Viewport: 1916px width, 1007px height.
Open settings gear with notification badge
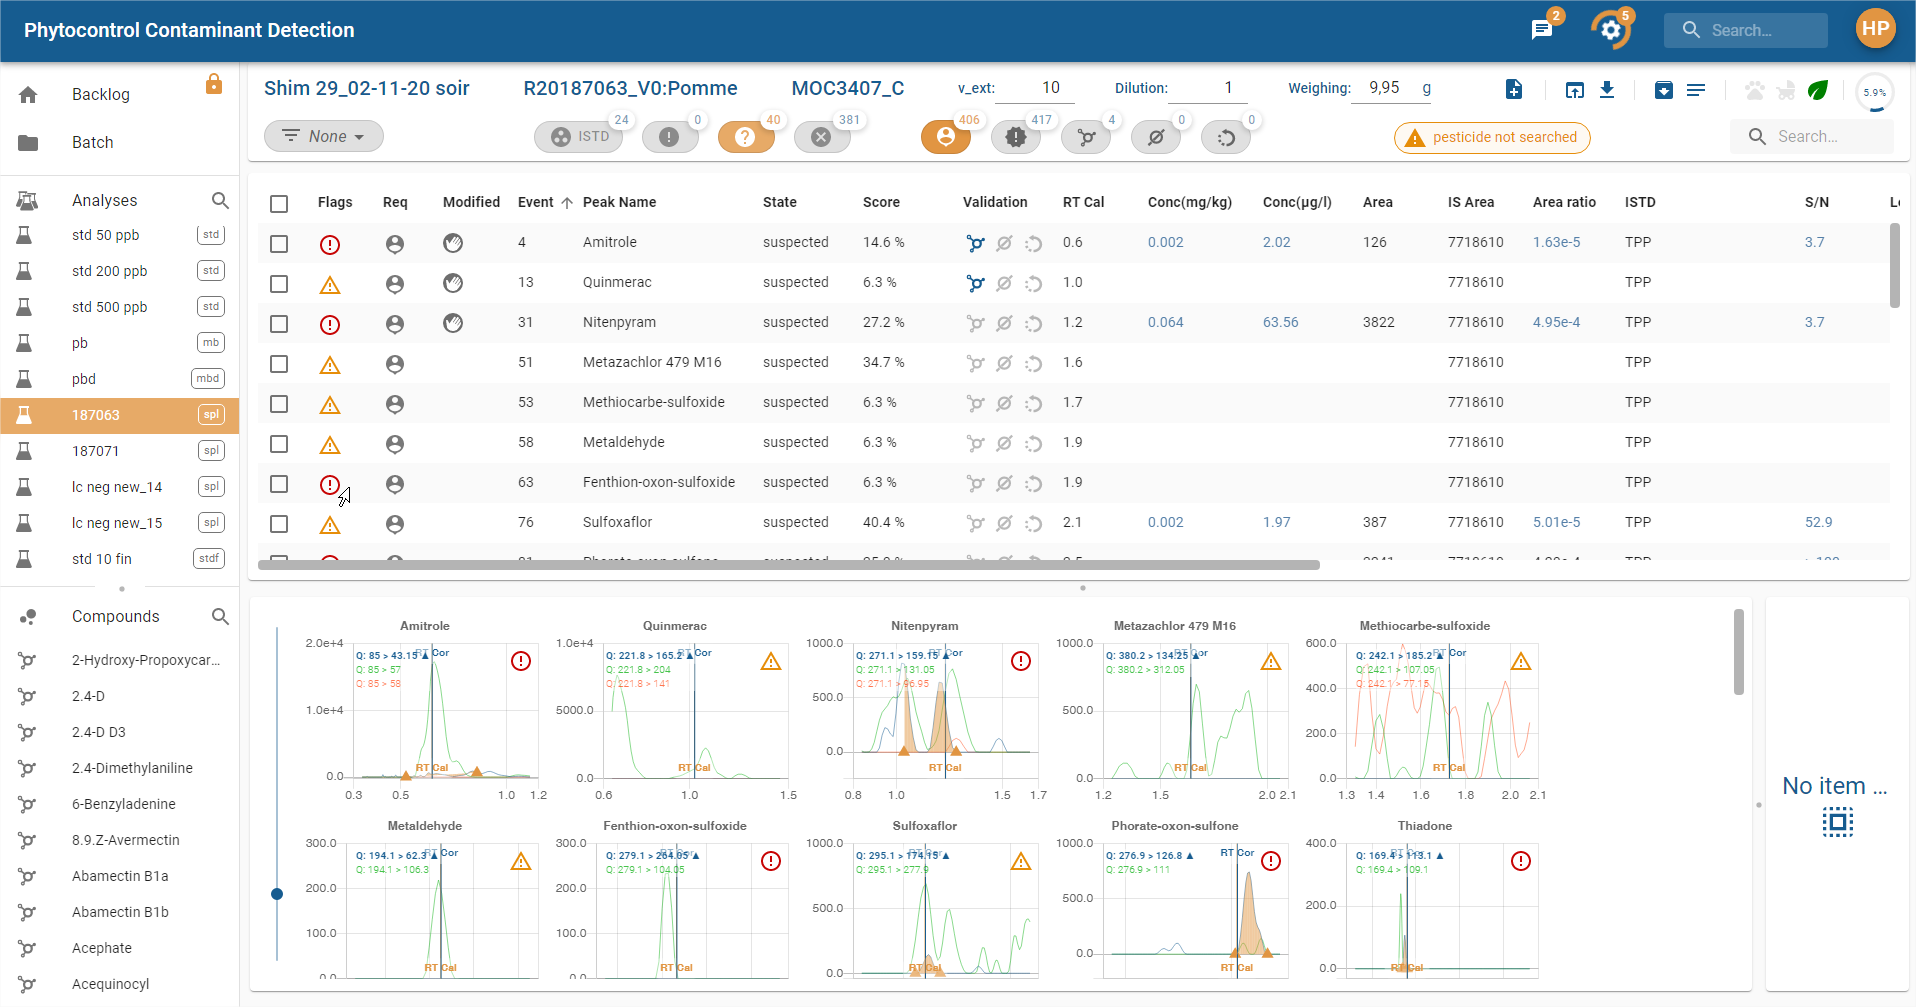1610,30
